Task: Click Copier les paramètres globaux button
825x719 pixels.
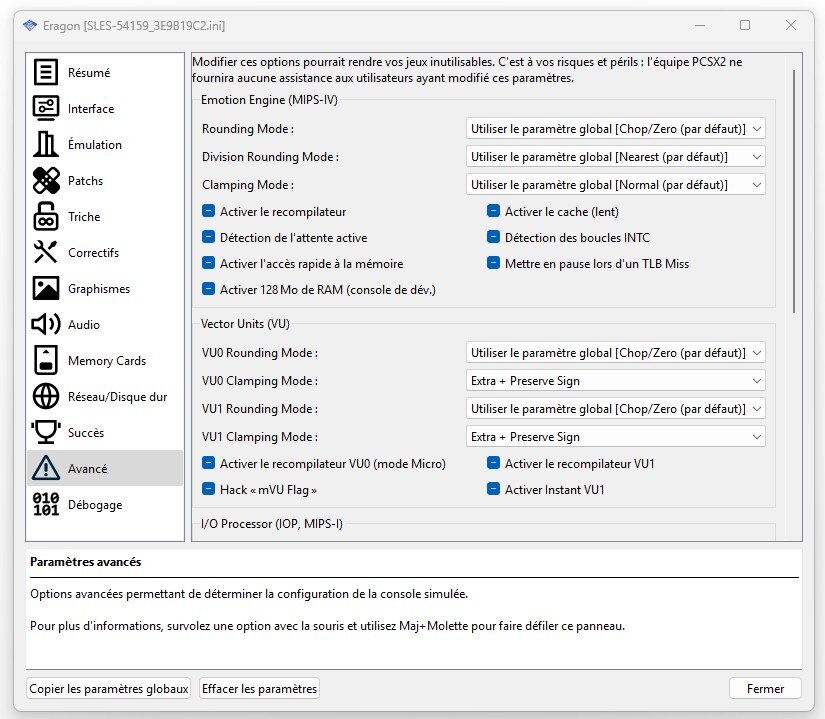Action: [109, 688]
